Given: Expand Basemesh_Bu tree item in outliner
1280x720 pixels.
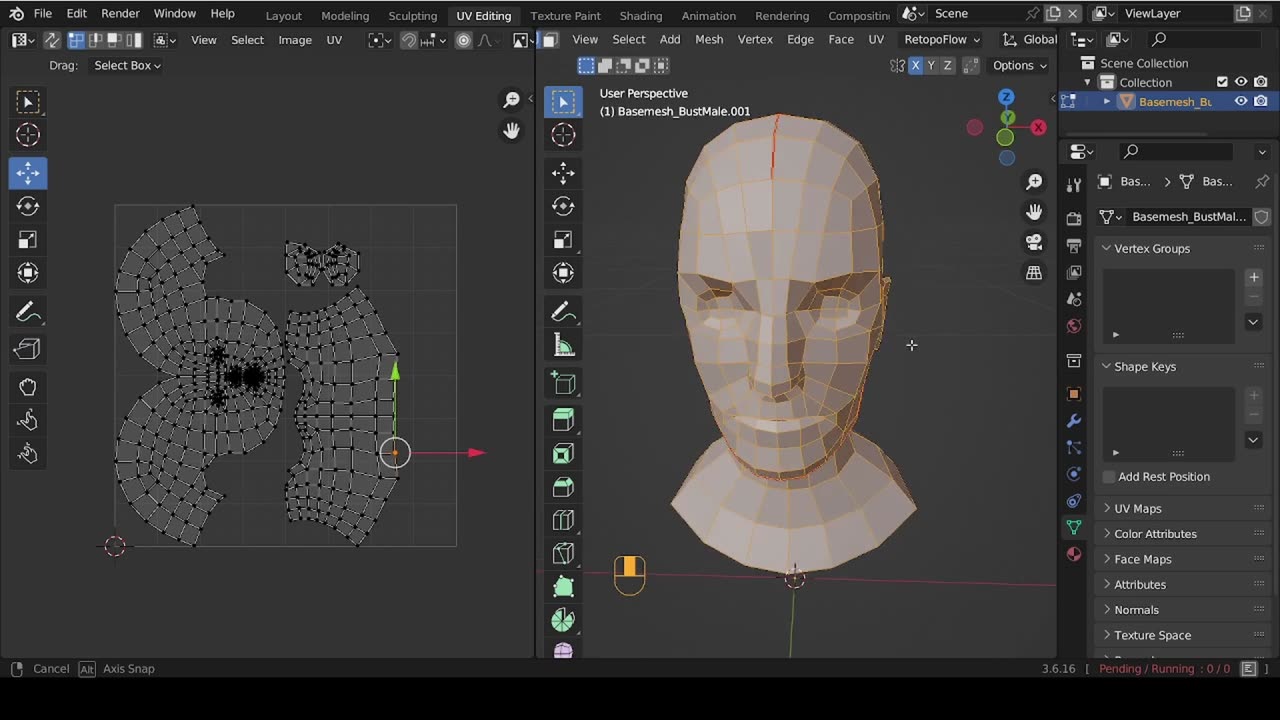Looking at the screenshot, I should tap(1107, 102).
